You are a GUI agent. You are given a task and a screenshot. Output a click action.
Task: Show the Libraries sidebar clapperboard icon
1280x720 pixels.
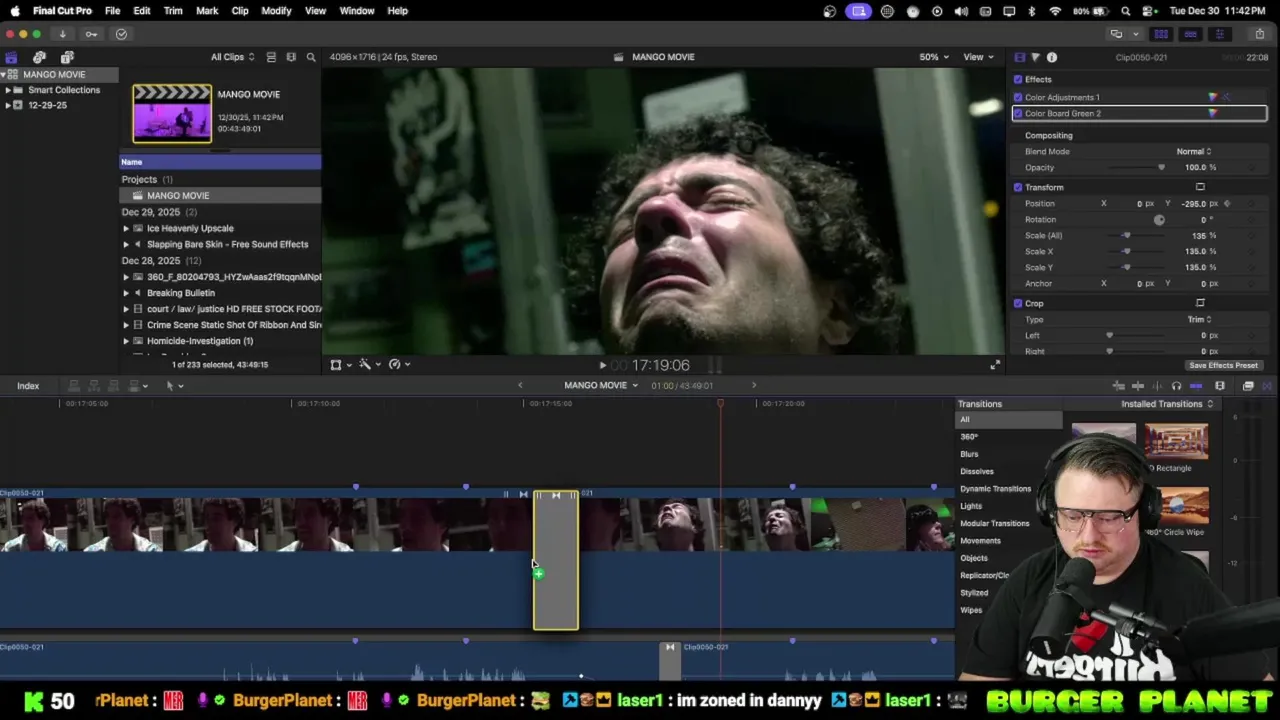tap(11, 57)
